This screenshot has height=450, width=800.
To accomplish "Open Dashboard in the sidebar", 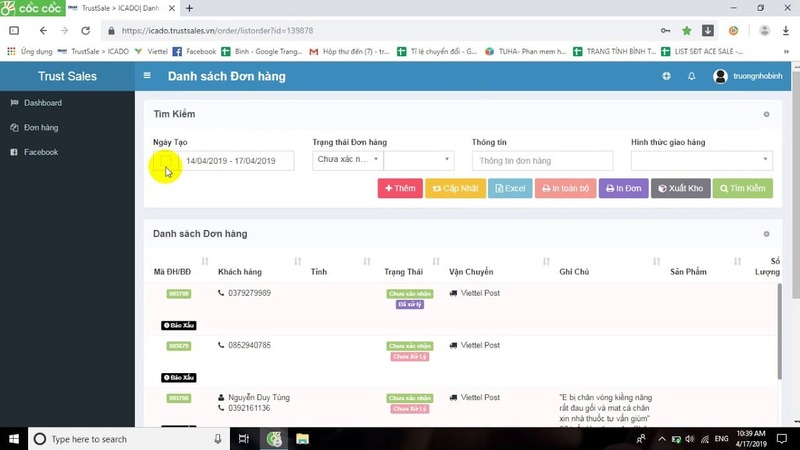I will [x=42, y=103].
